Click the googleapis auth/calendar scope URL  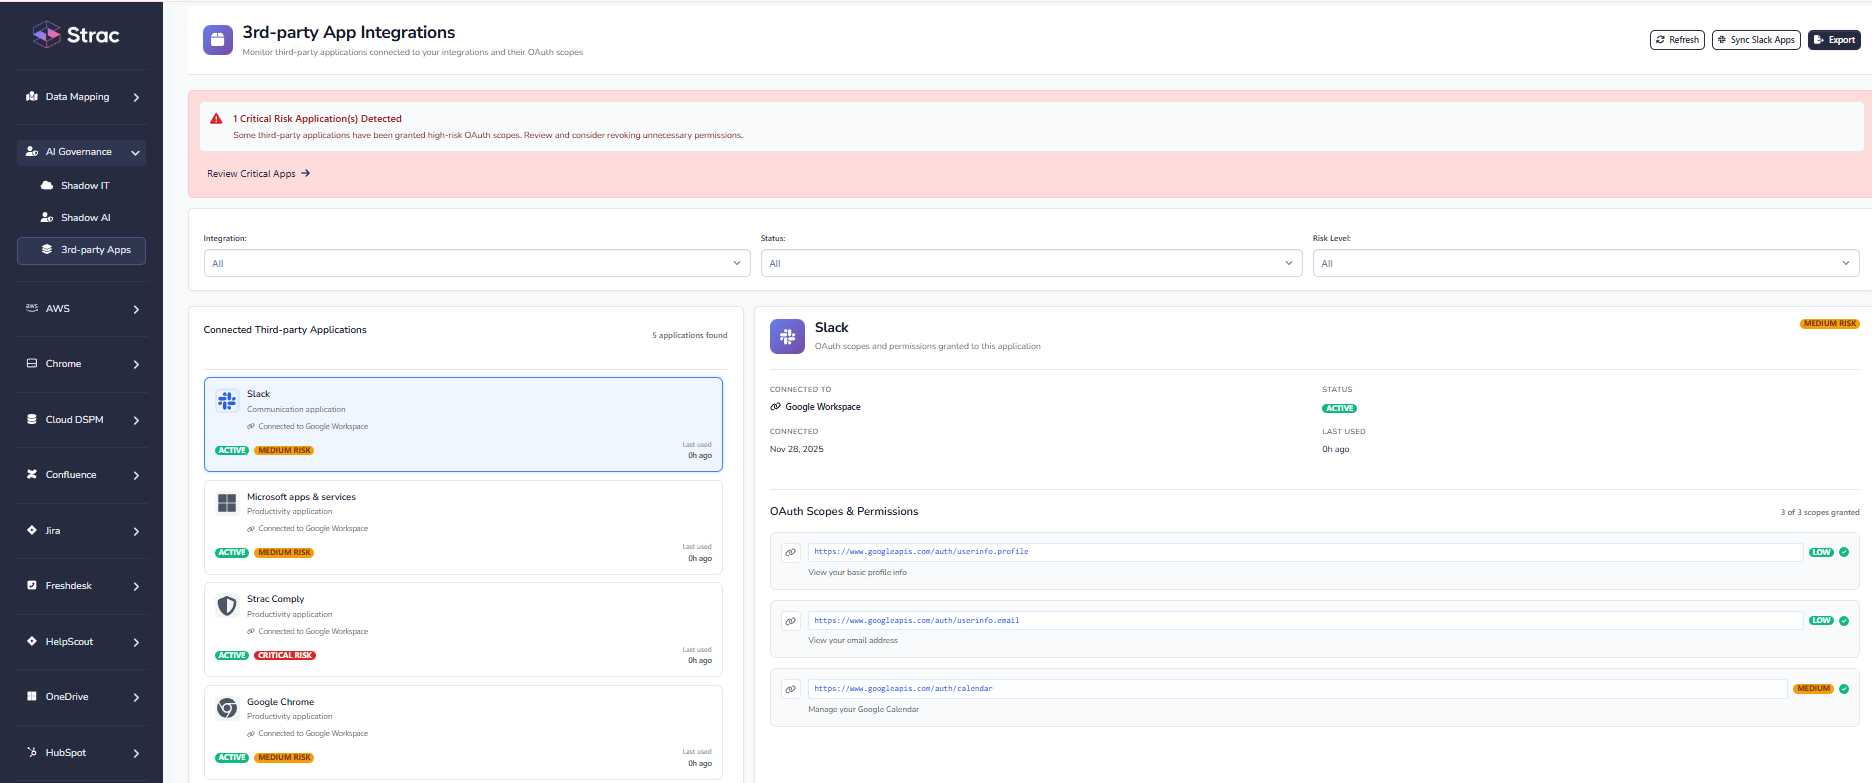[903, 689]
